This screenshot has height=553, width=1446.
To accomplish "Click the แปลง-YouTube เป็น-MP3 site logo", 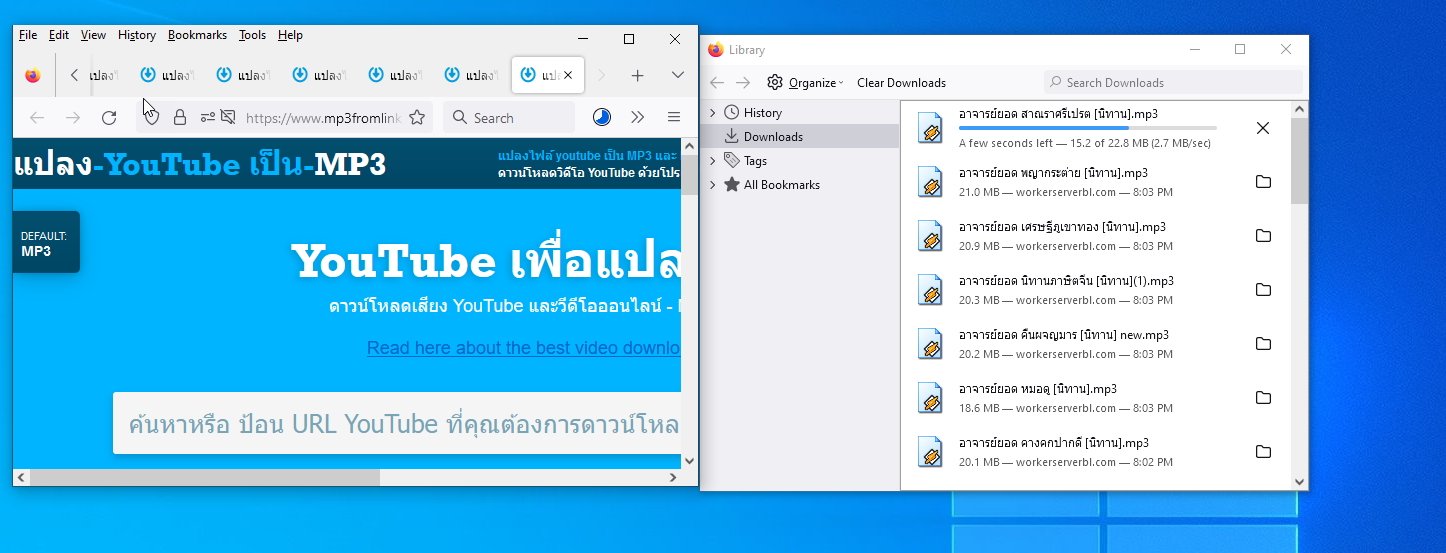I will click(200, 164).
